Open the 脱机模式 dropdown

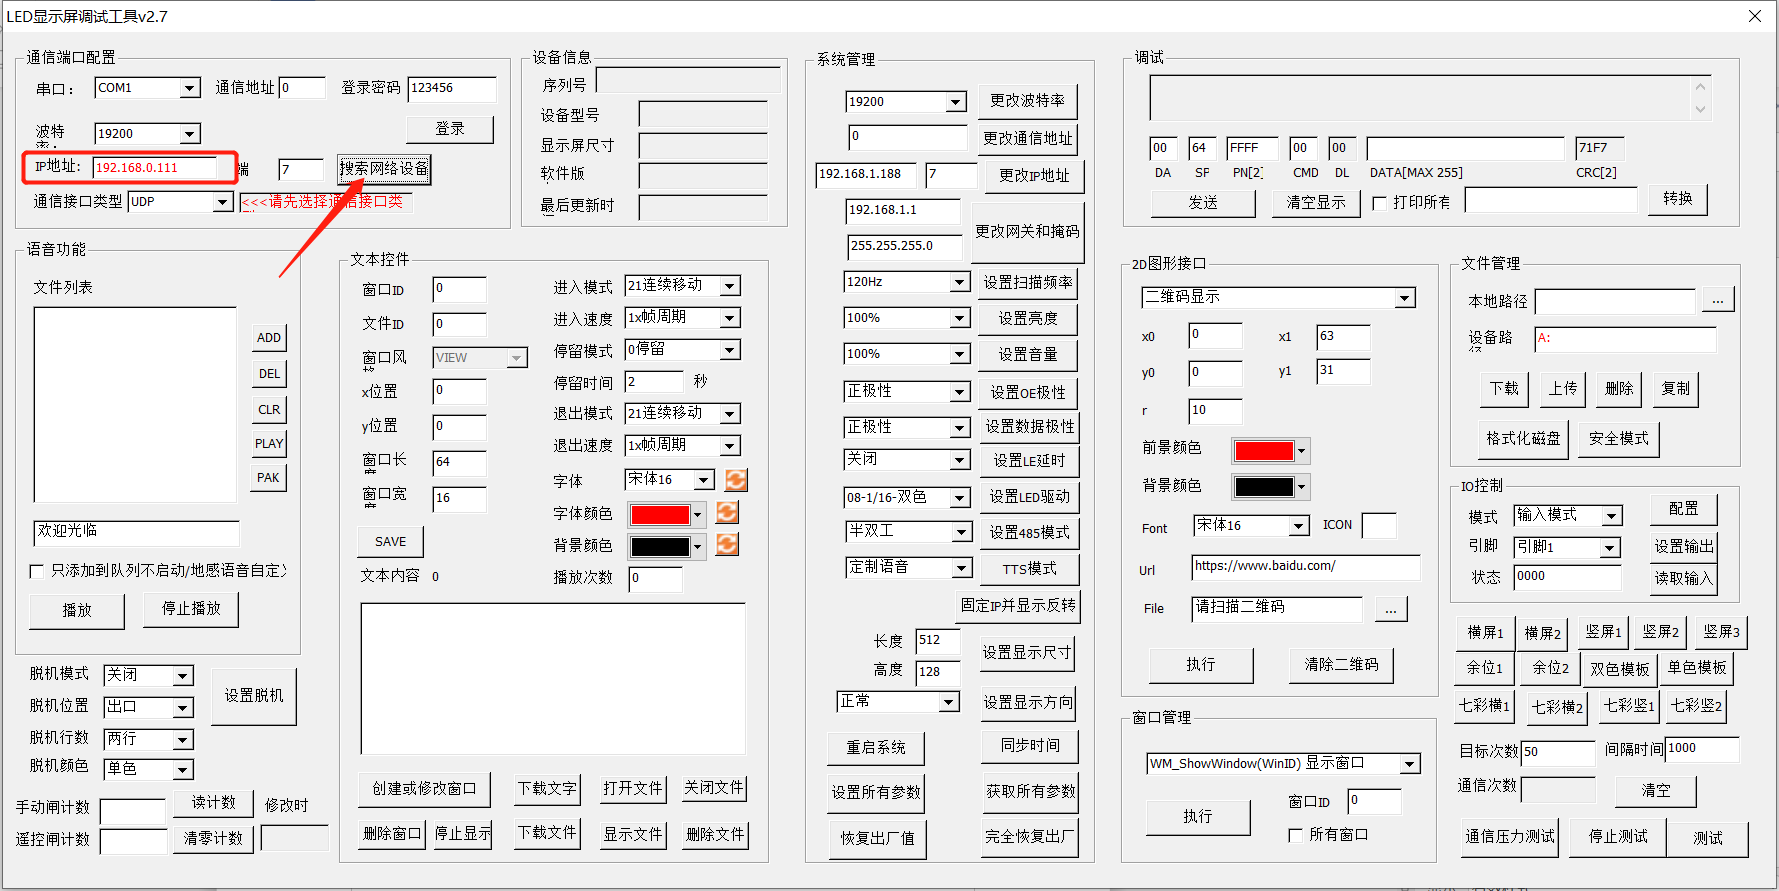point(183,676)
